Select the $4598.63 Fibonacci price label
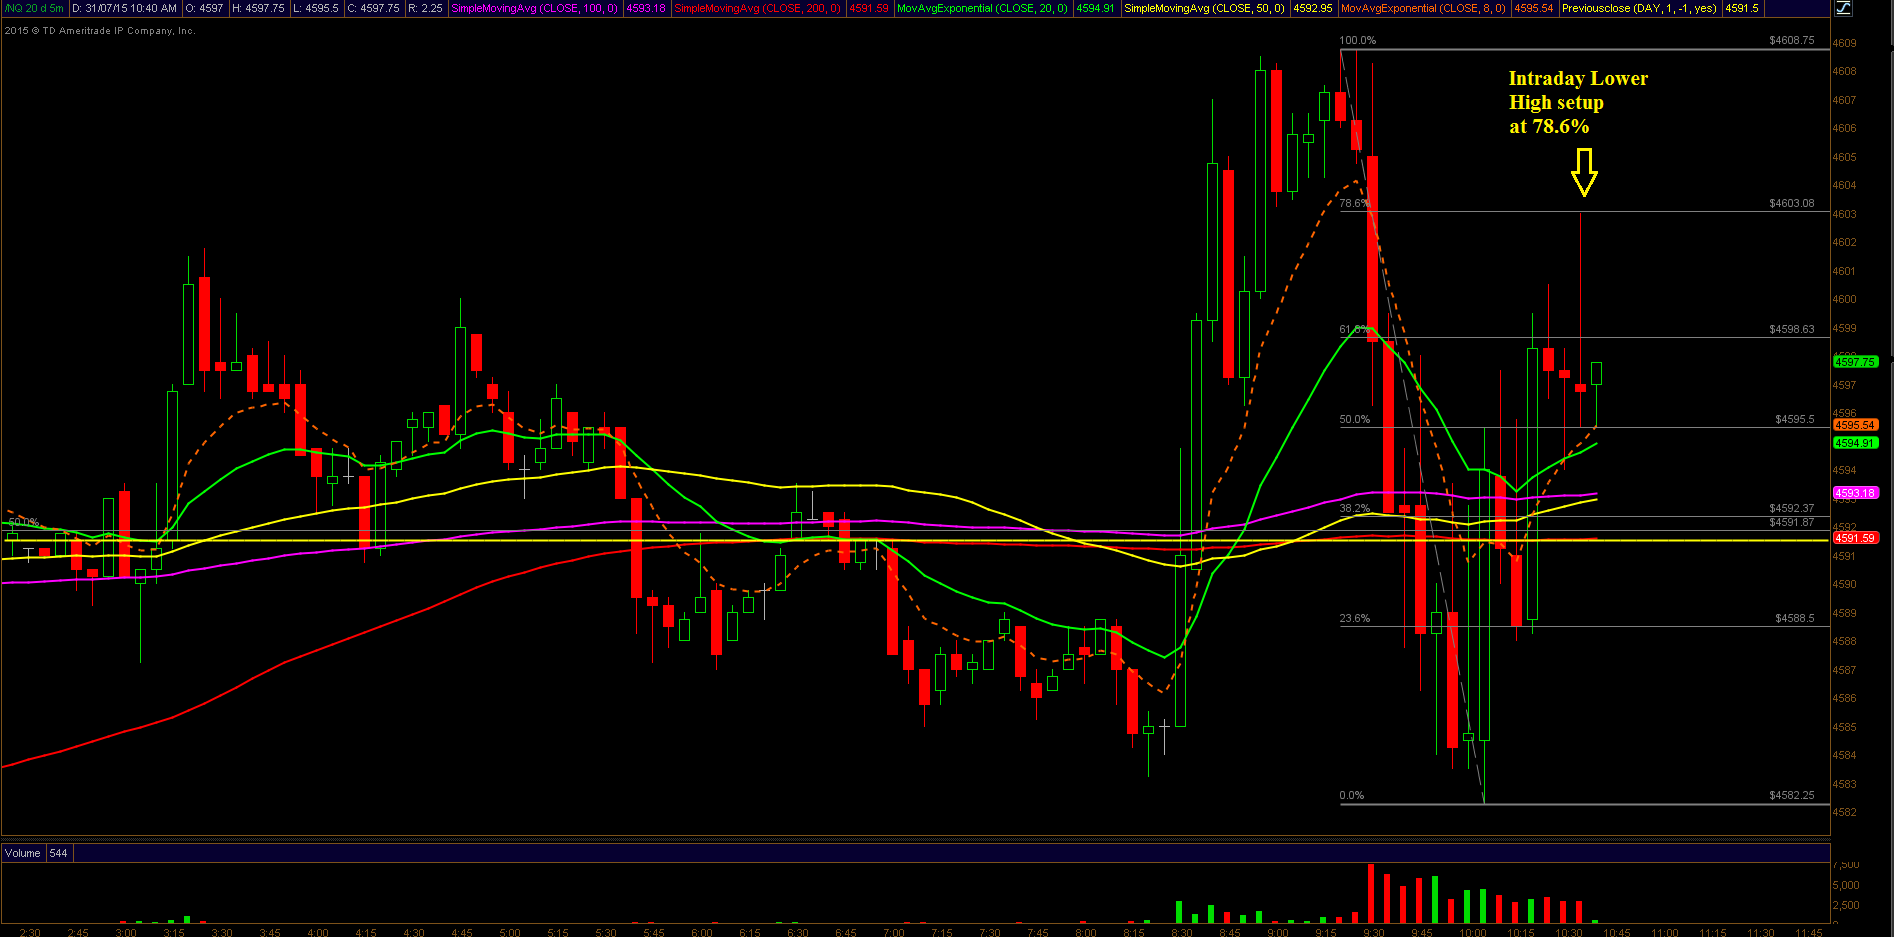 1791,329
